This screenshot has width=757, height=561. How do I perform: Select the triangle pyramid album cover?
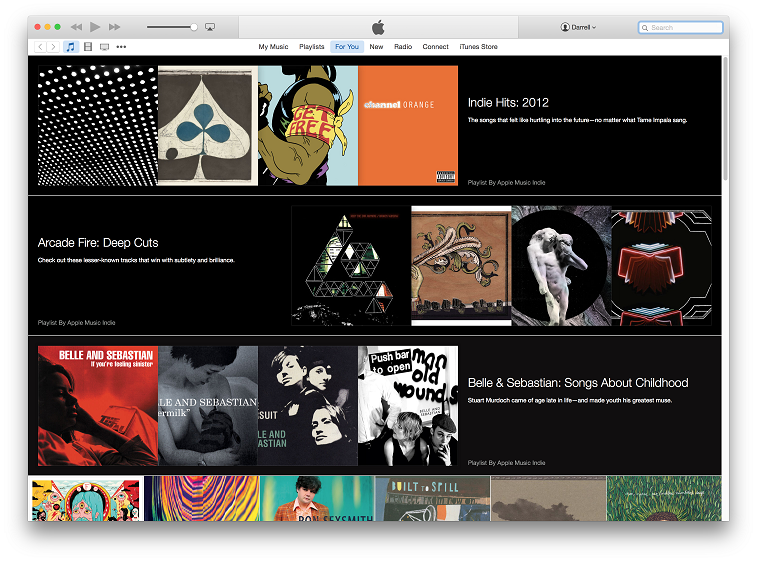(351, 266)
